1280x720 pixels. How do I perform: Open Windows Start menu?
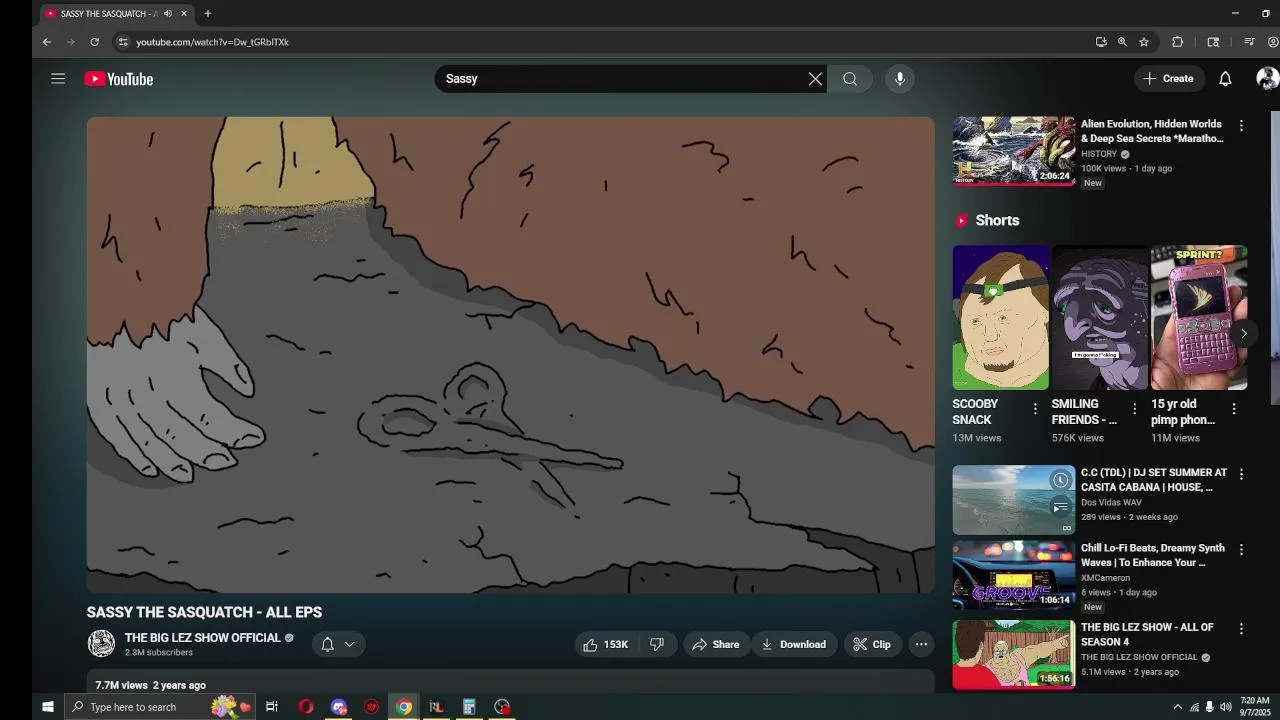pos(47,707)
